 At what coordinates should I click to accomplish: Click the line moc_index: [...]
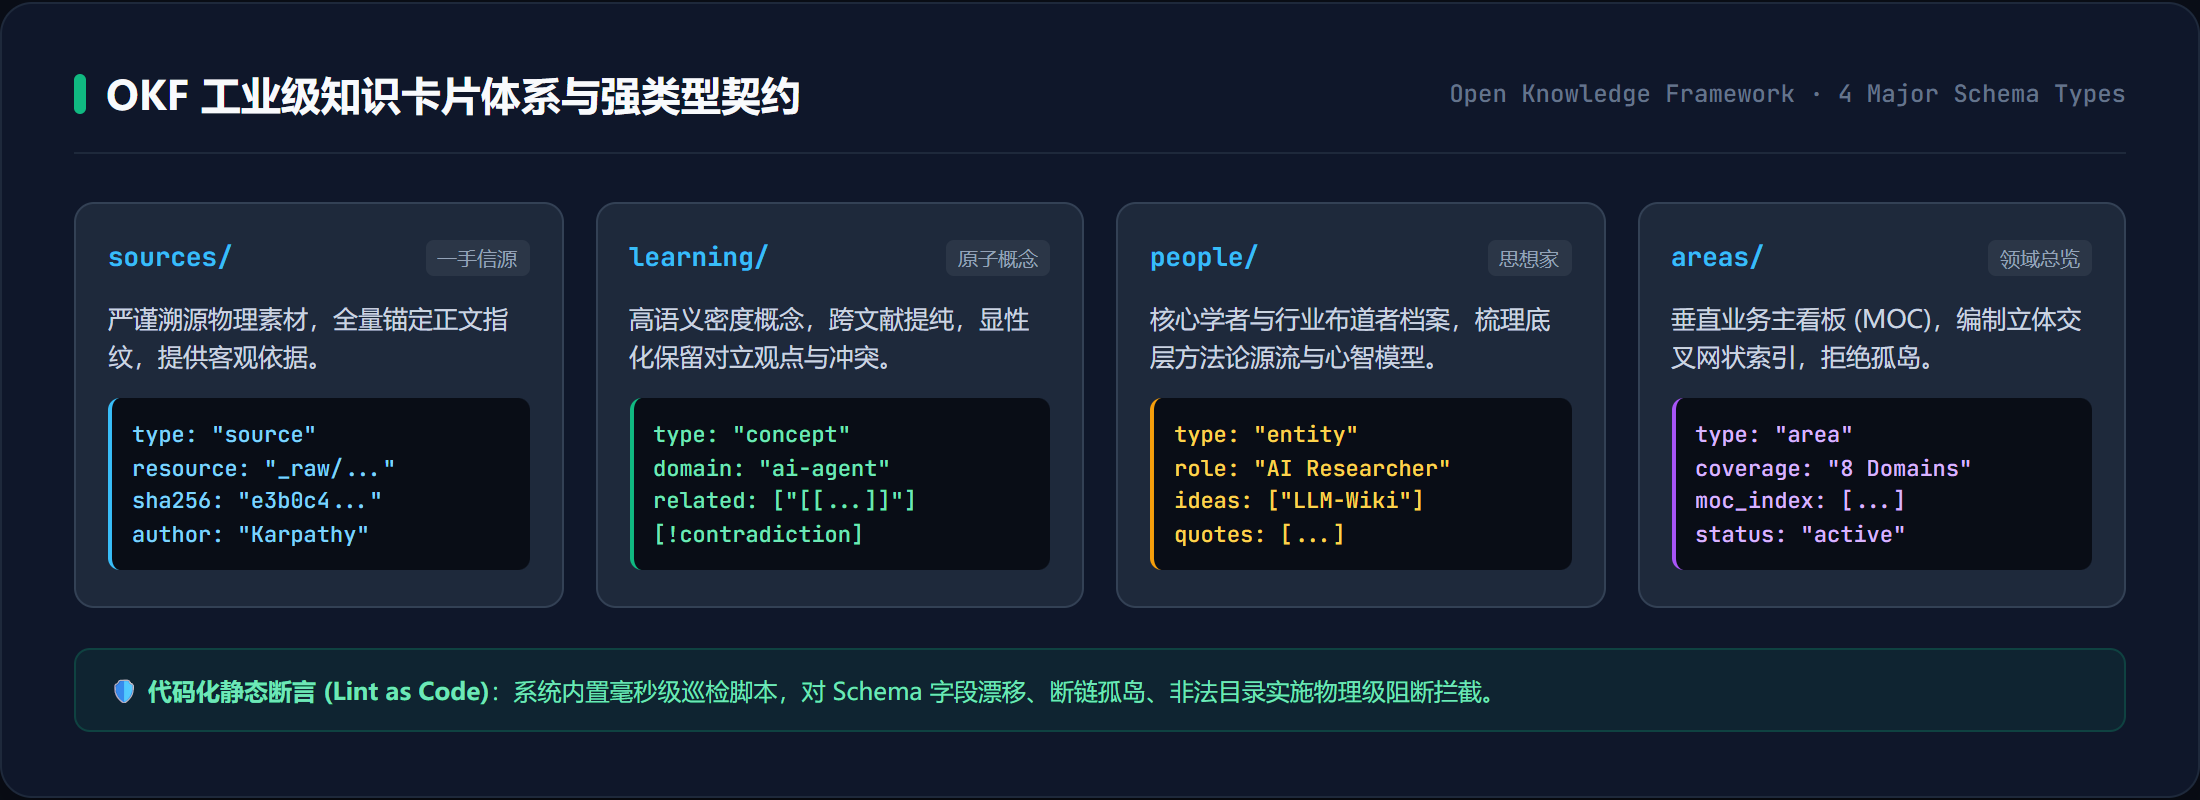pyautogui.click(x=1800, y=500)
